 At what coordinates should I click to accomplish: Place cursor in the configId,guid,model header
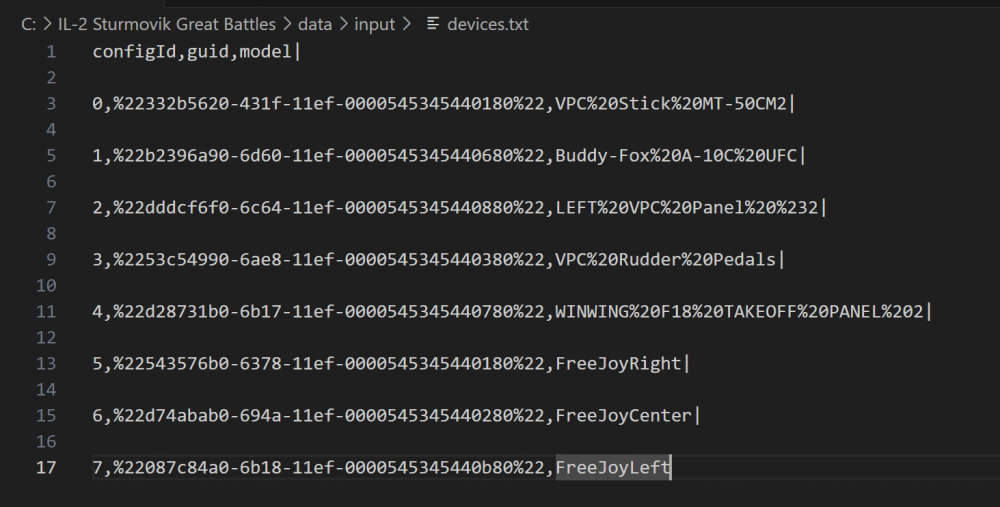[x=192, y=51]
